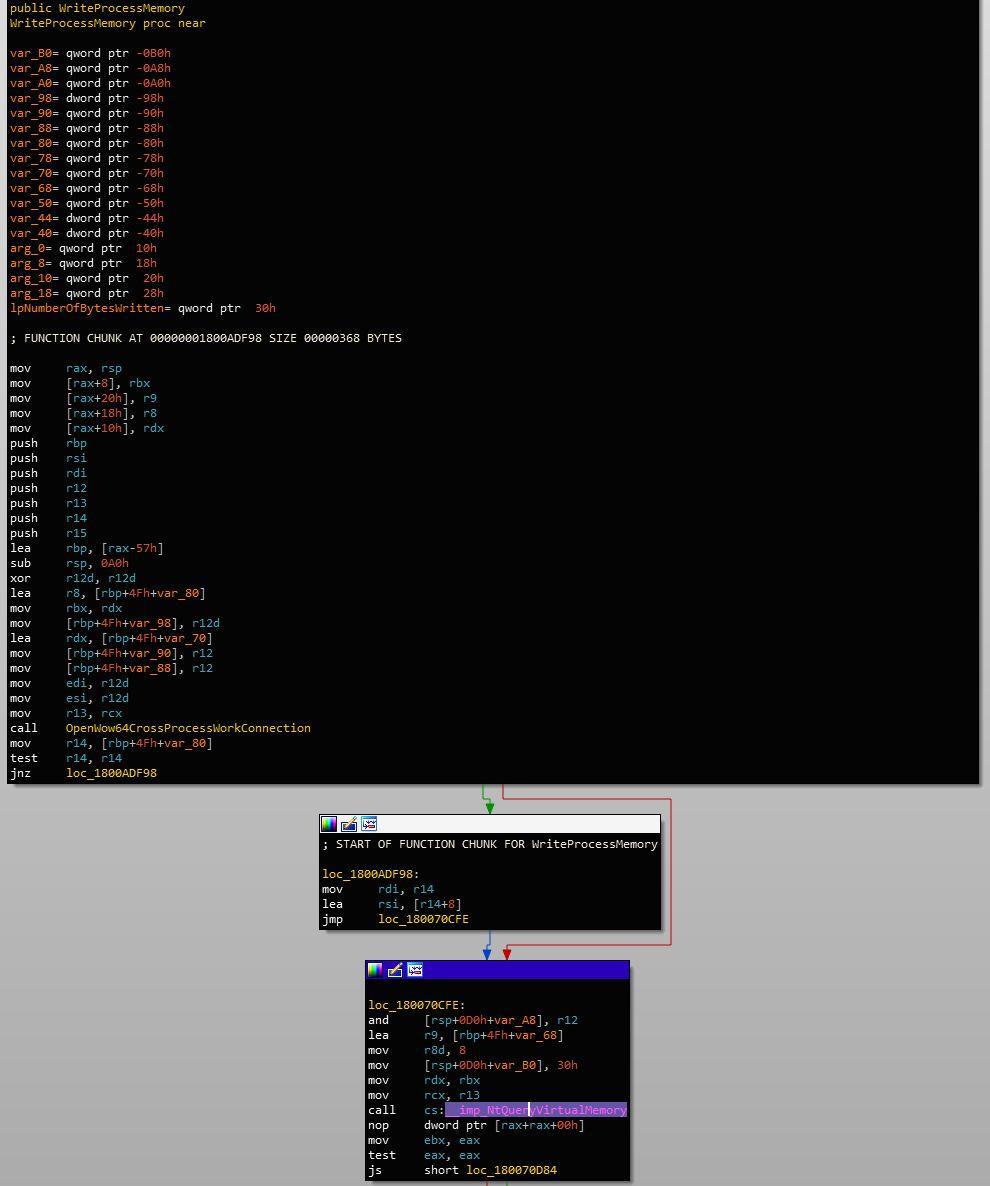The height and width of the screenshot is (1186, 990).
Task: Click the var_98 dword variable definition
Action: click(x=87, y=98)
